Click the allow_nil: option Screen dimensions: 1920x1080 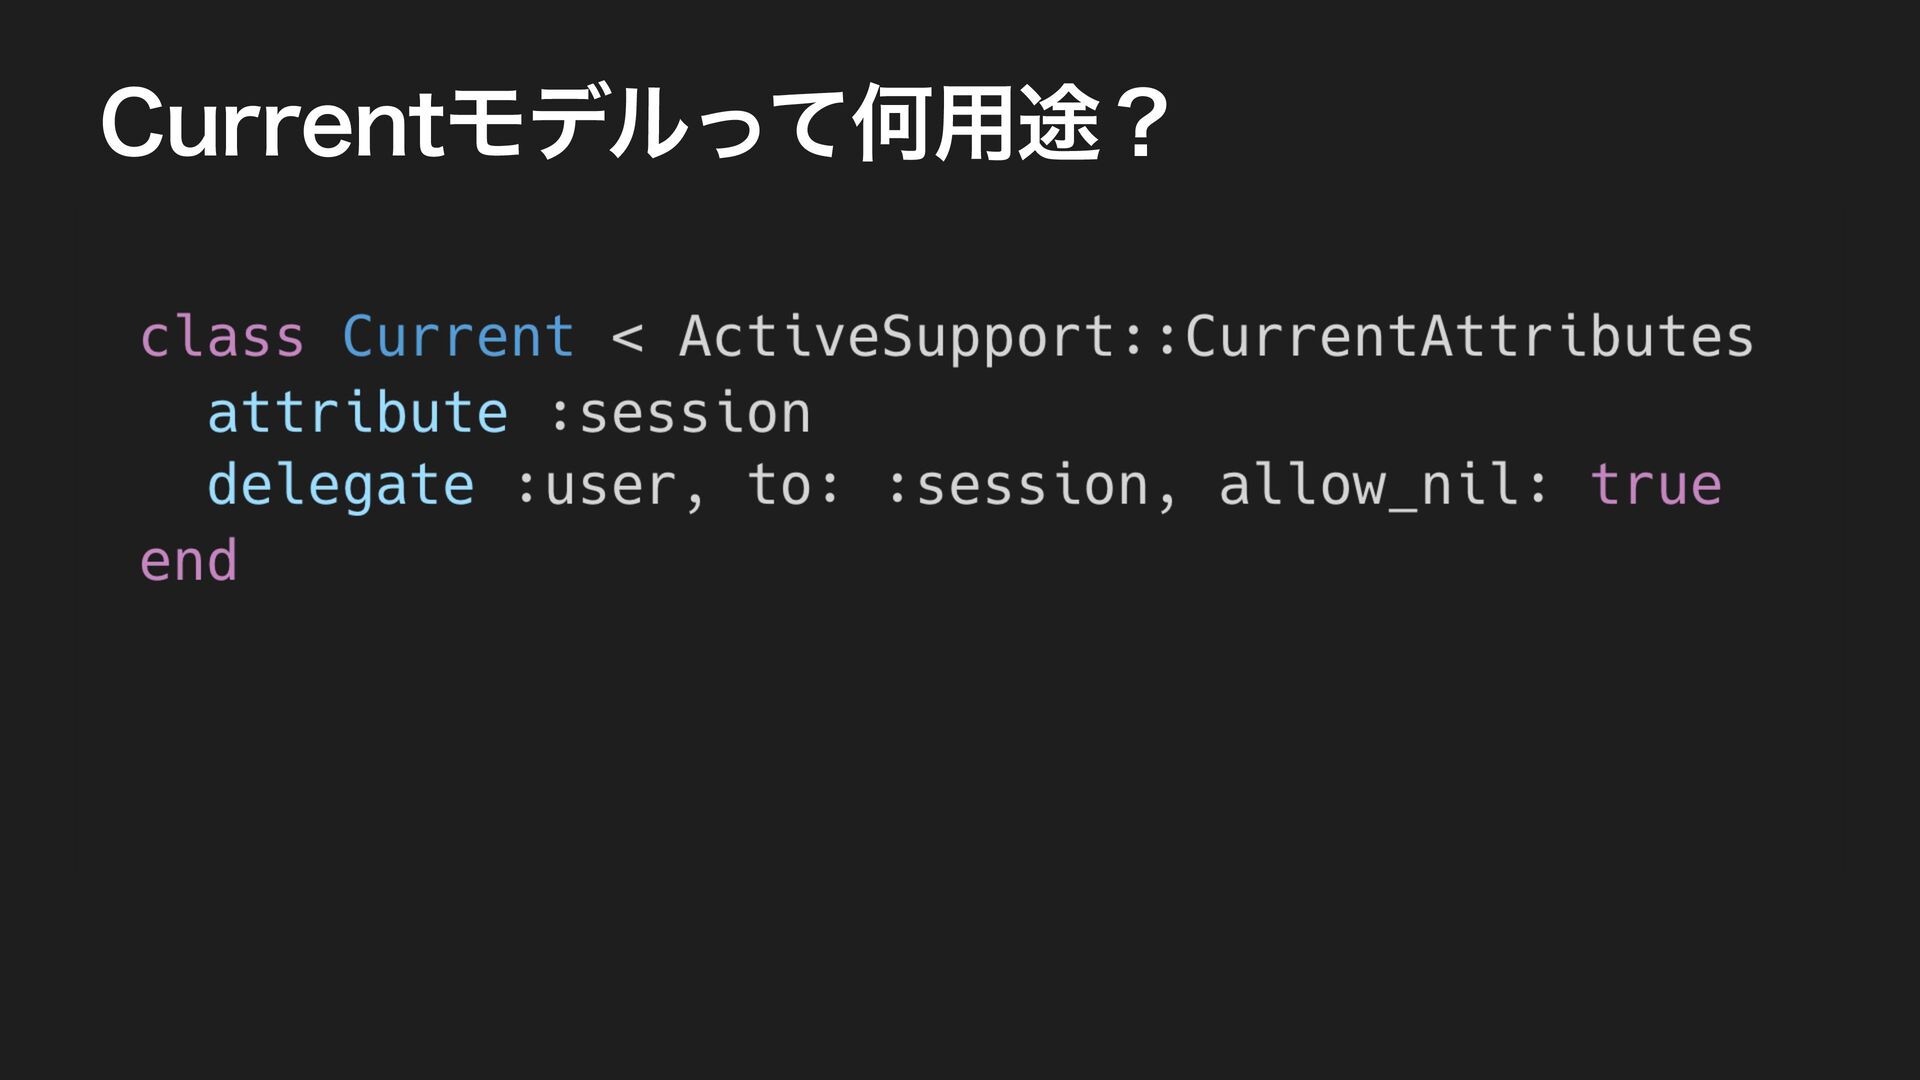tap(1383, 487)
